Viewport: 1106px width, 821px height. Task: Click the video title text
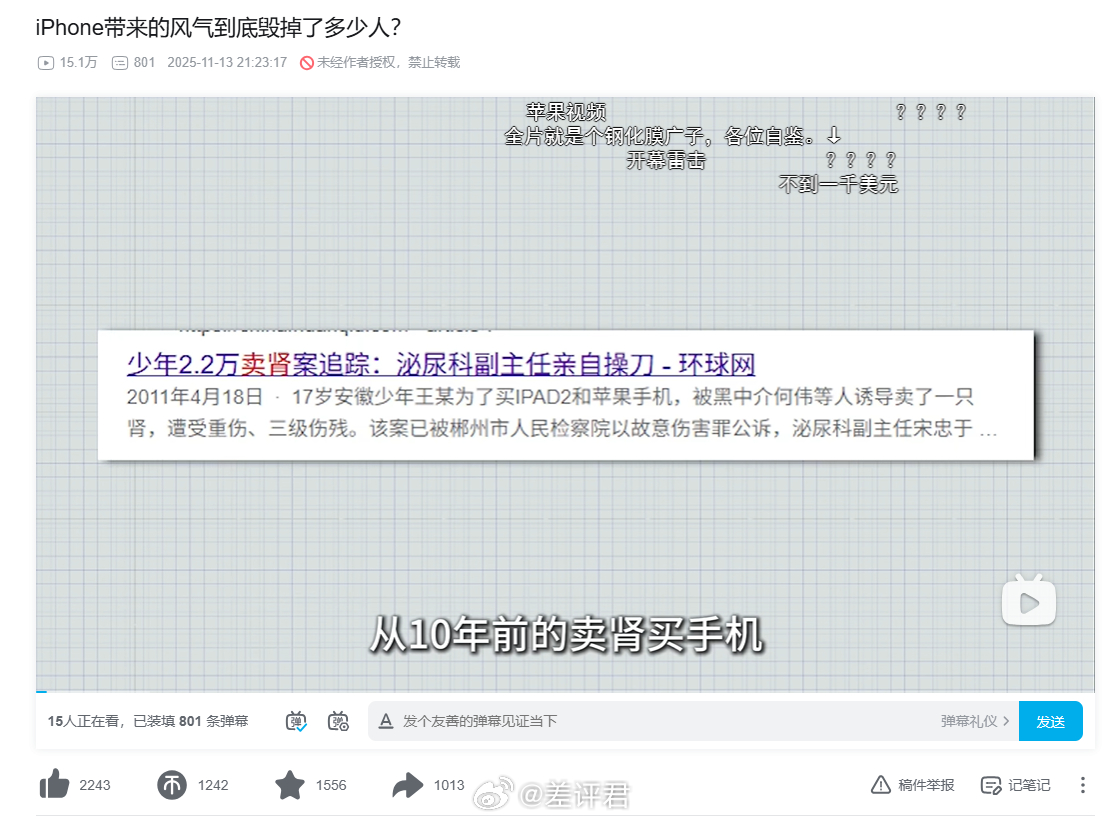pyautogui.click(x=219, y=28)
